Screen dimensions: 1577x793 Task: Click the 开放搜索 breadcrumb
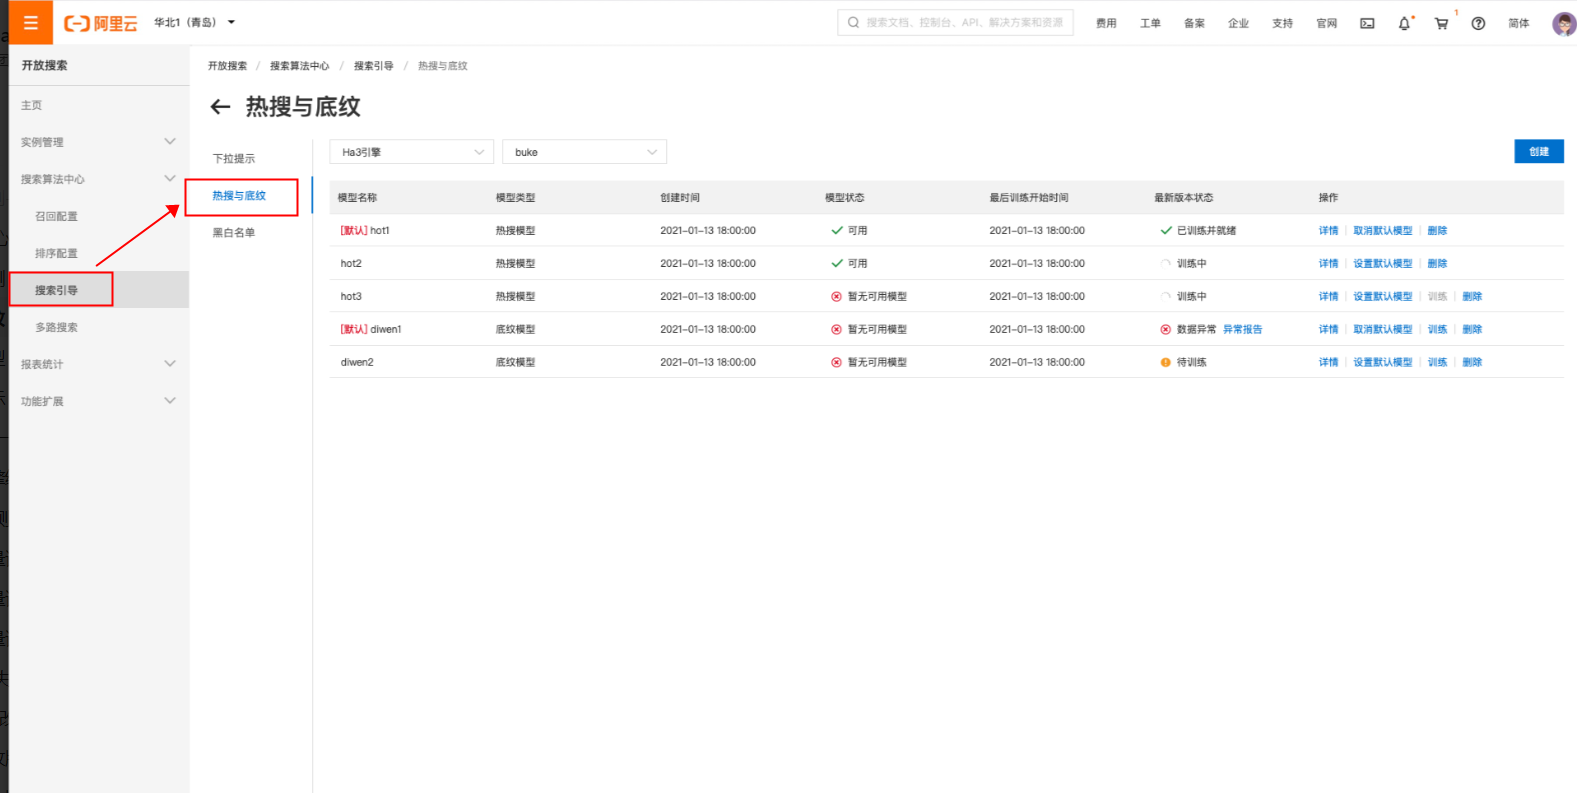[x=227, y=66]
